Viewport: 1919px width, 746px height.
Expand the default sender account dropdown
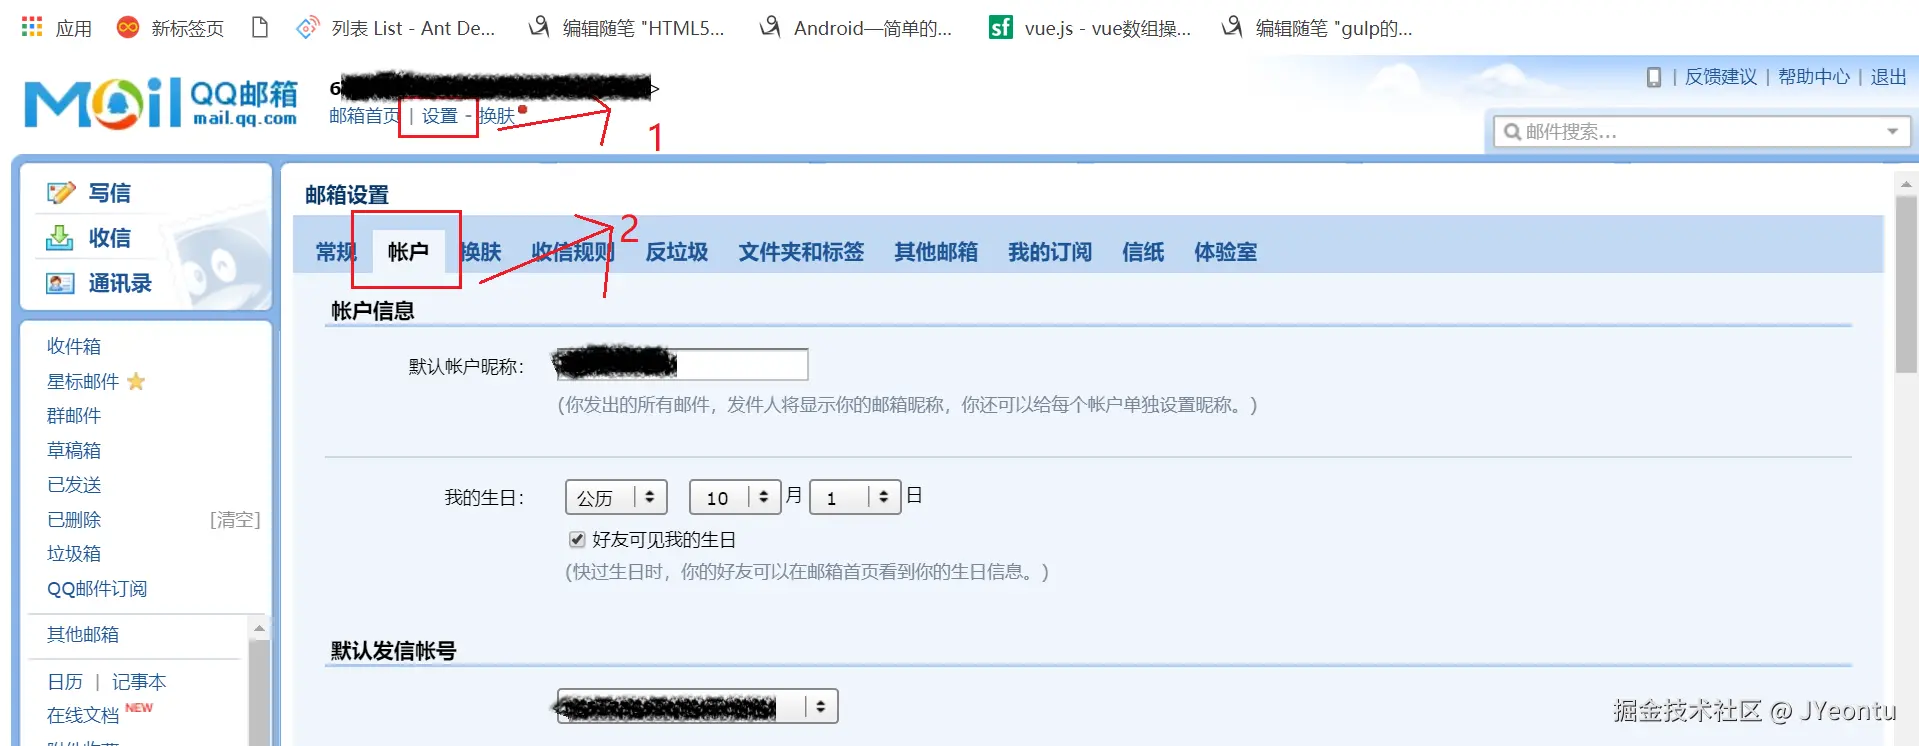tap(697, 706)
